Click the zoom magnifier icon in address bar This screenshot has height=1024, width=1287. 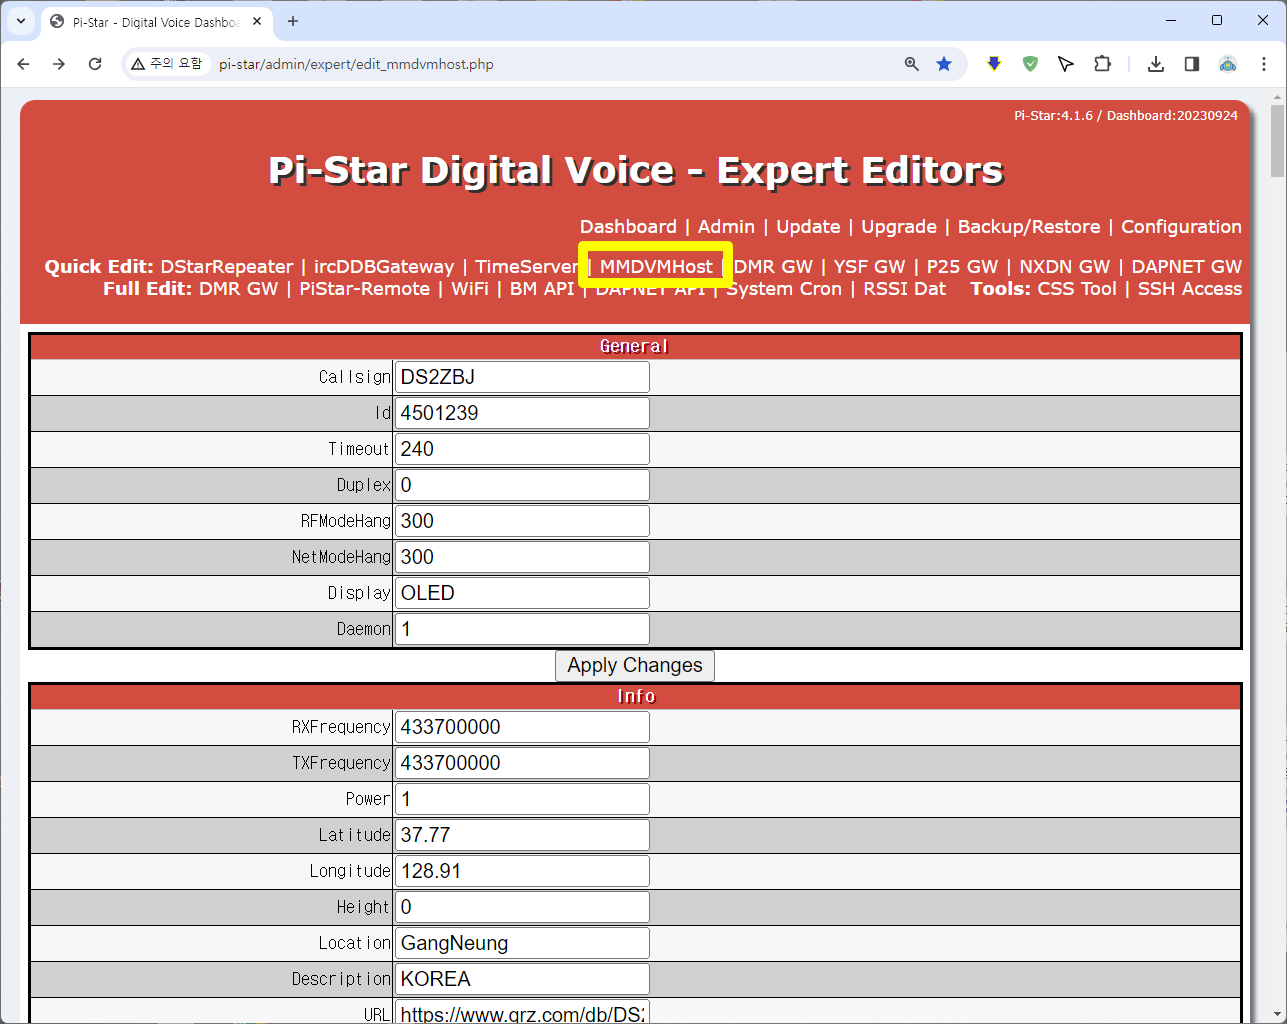911,64
